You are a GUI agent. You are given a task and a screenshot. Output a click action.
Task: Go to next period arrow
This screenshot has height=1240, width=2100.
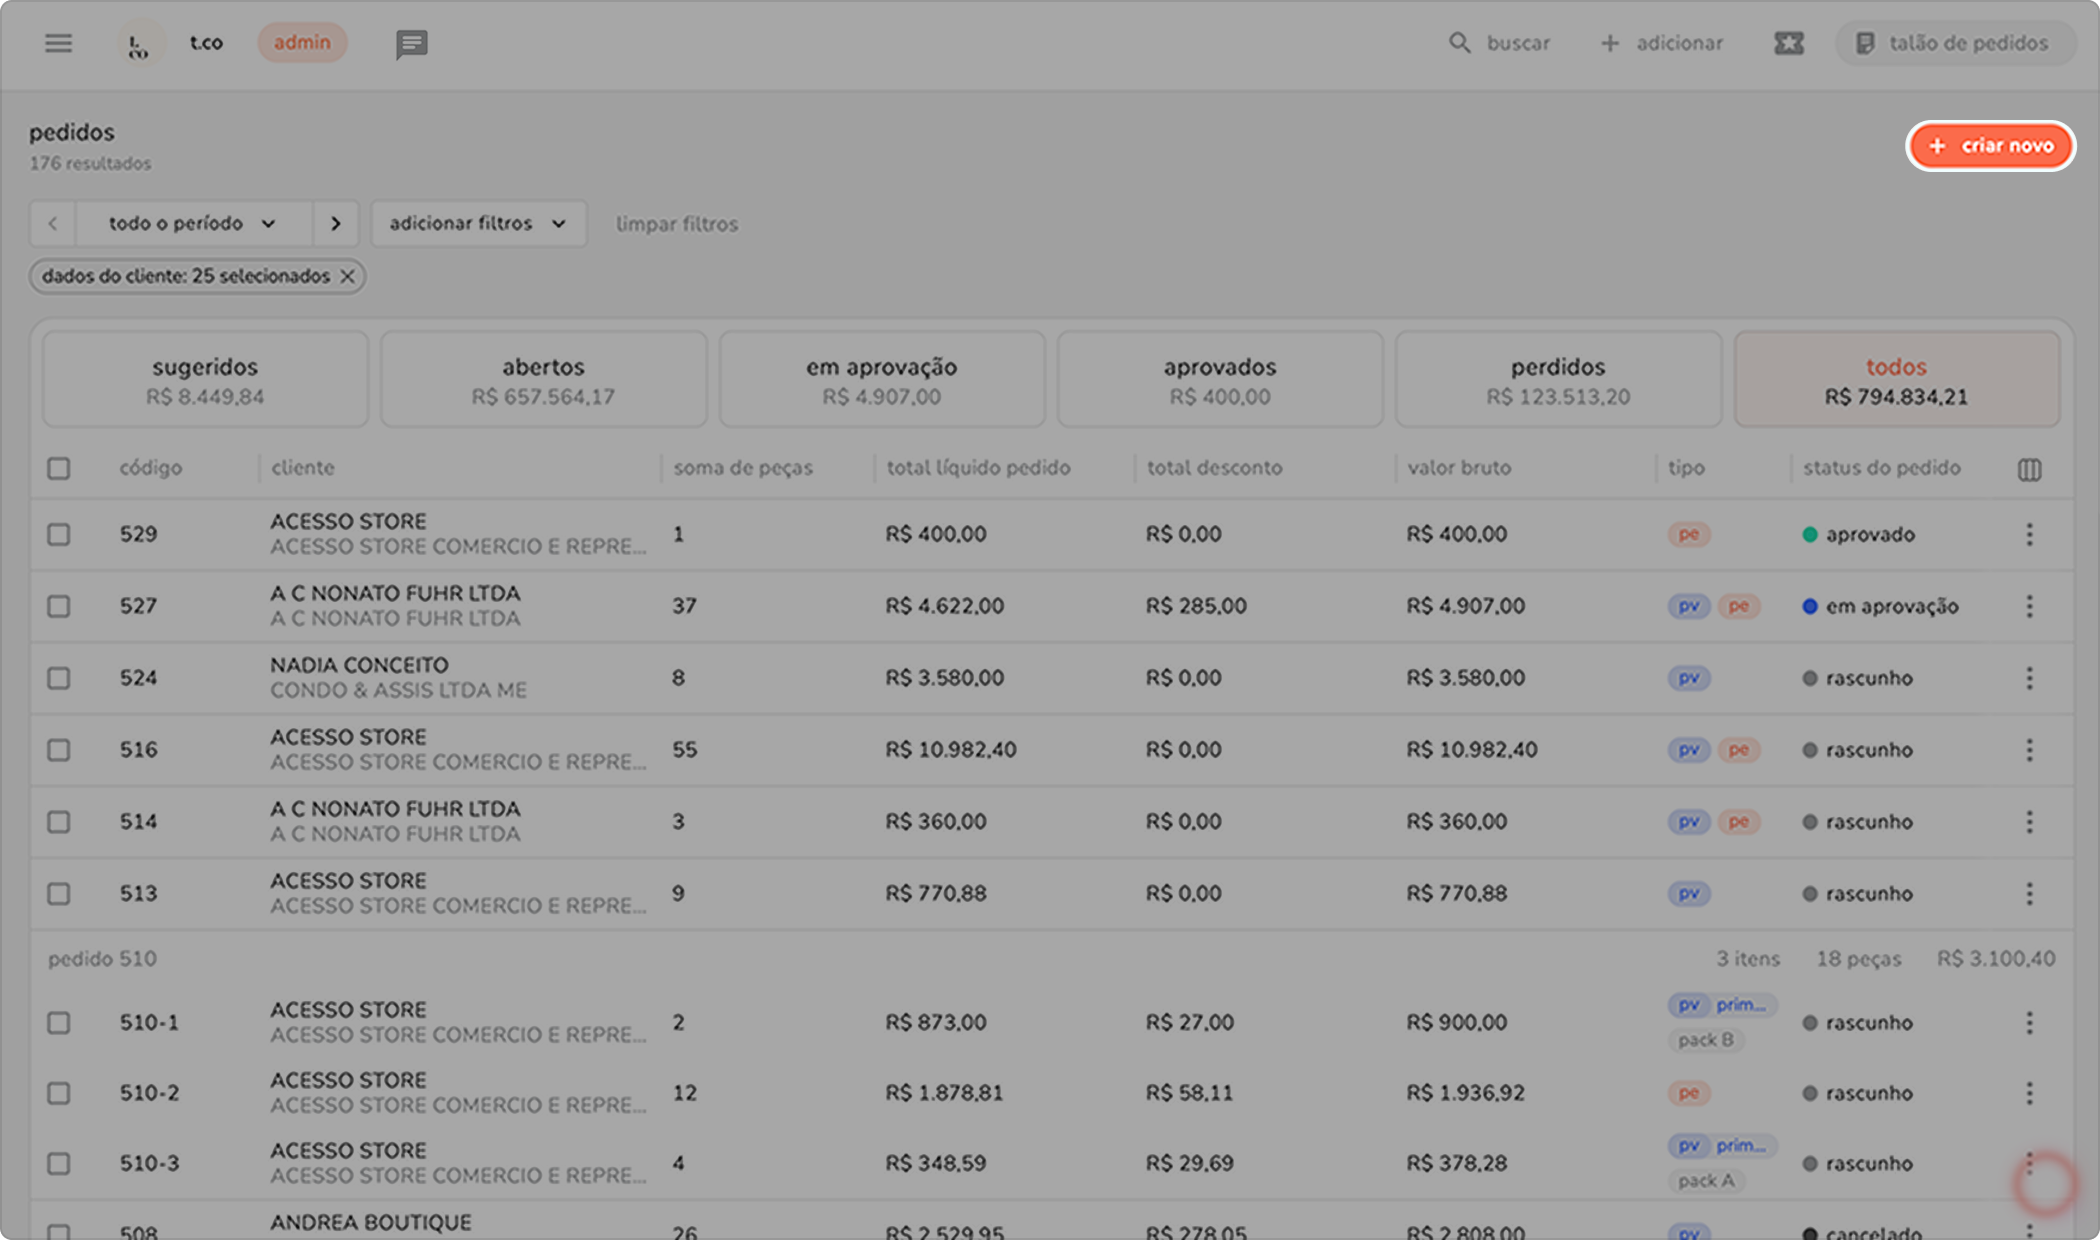pos(336,223)
